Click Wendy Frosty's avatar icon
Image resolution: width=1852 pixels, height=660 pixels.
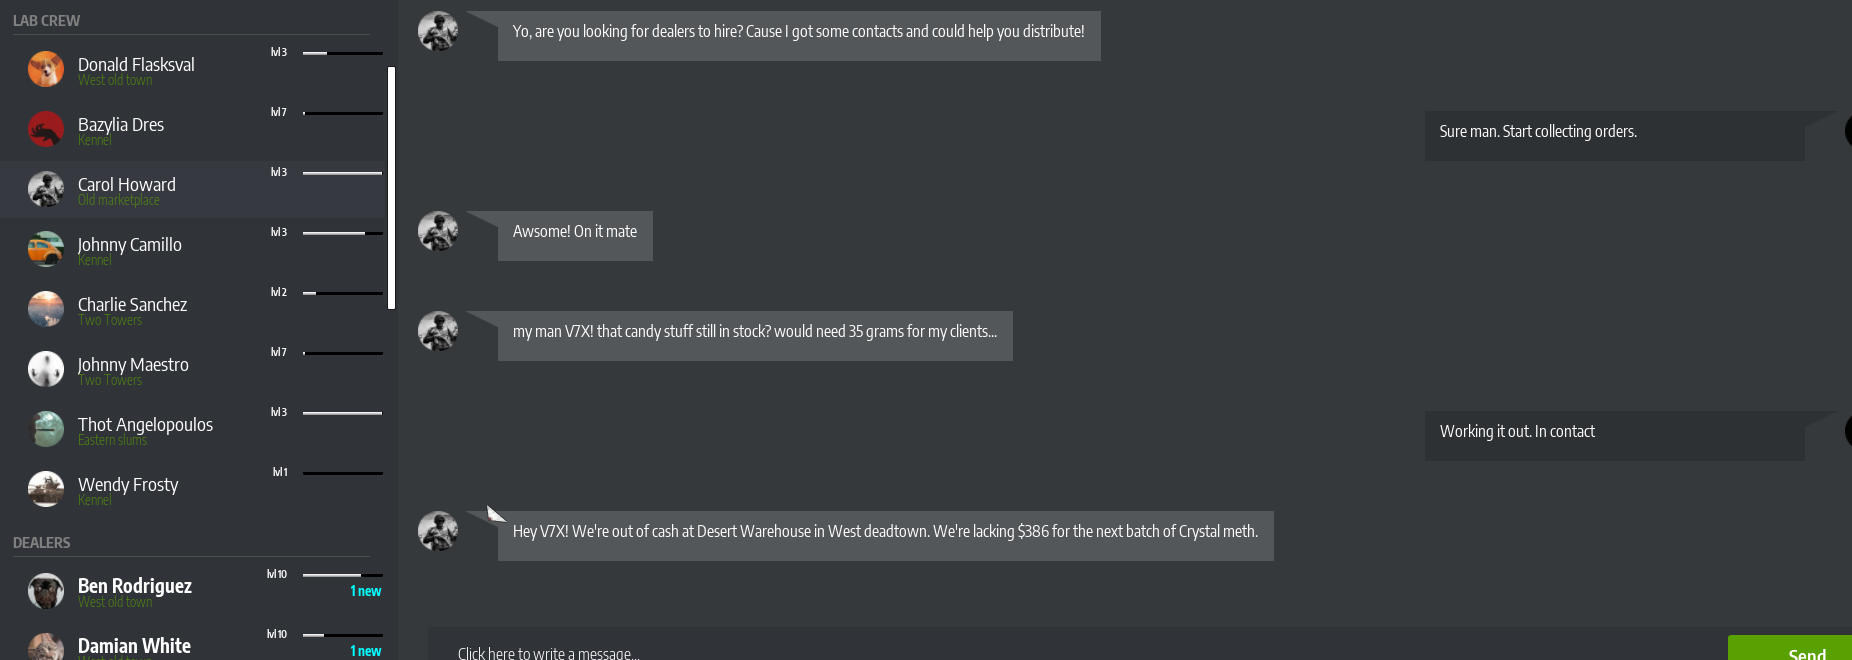46,489
